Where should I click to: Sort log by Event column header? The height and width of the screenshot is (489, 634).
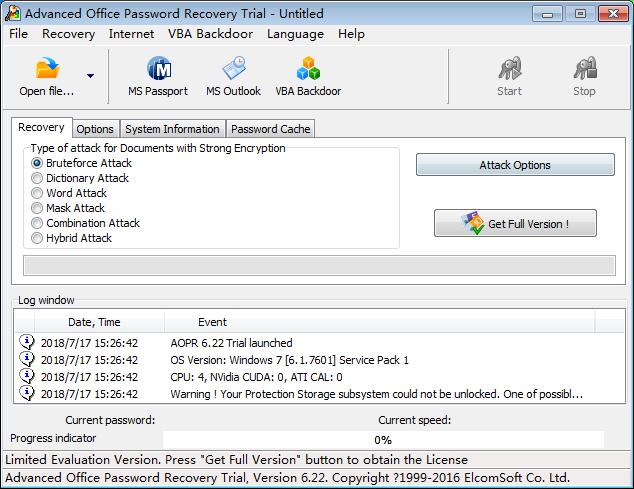coord(380,322)
